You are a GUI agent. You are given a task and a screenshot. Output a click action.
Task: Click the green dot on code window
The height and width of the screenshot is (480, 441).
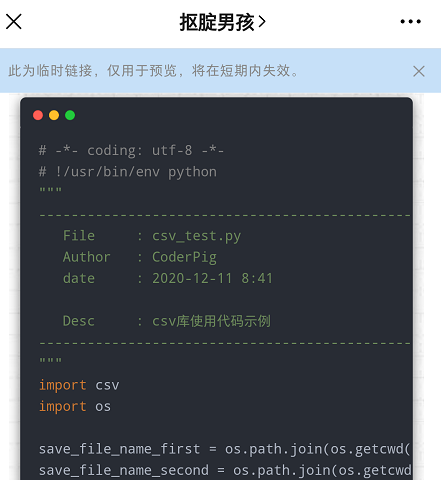click(70, 115)
